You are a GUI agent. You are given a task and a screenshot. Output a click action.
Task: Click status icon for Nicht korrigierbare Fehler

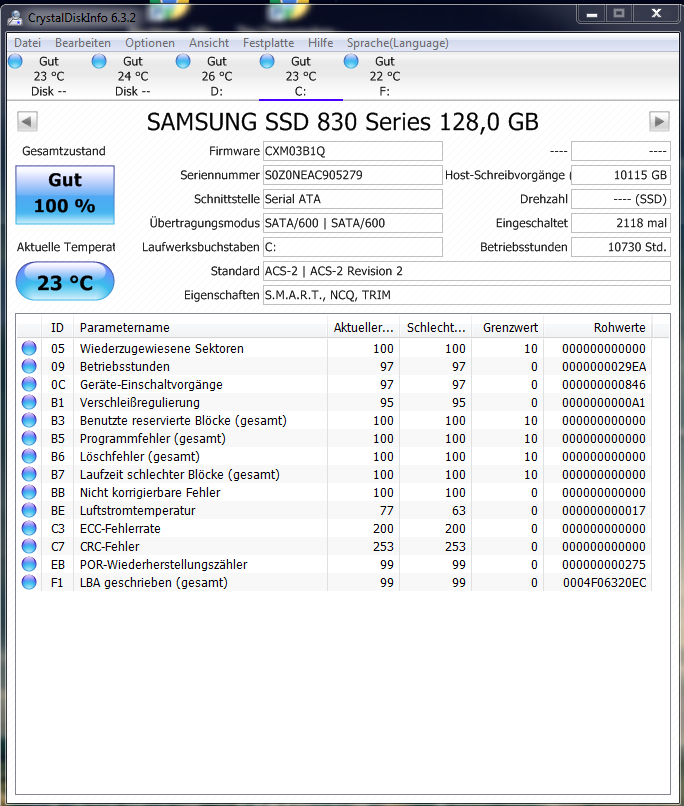tap(29, 492)
